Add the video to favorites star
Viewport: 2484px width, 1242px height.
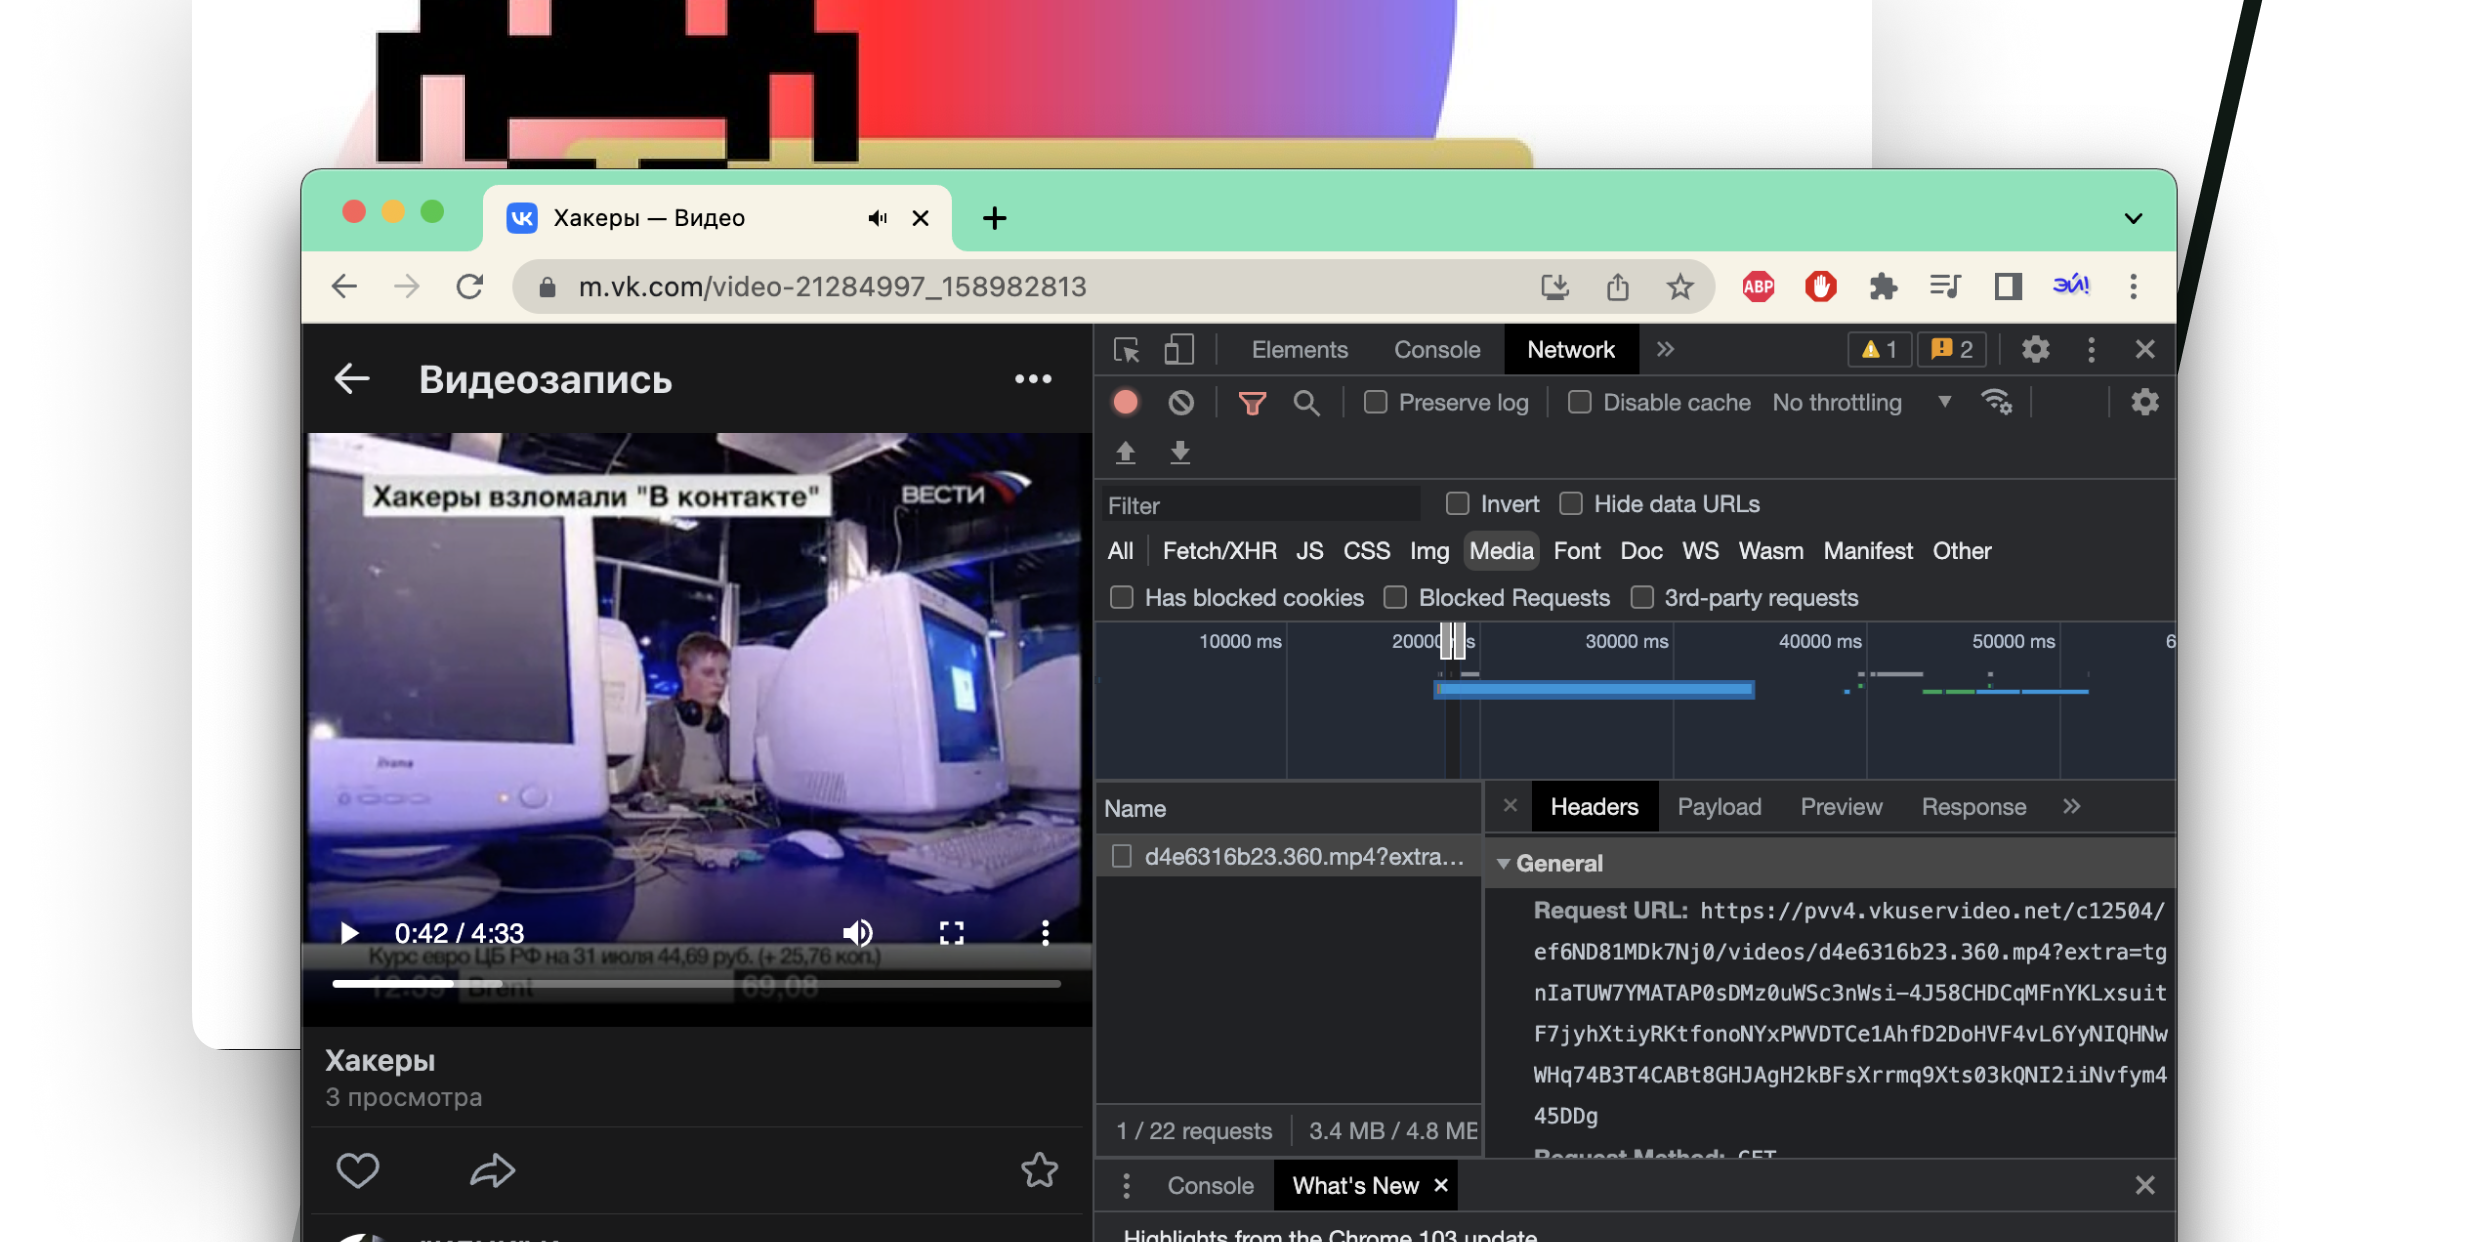(1039, 1170)
